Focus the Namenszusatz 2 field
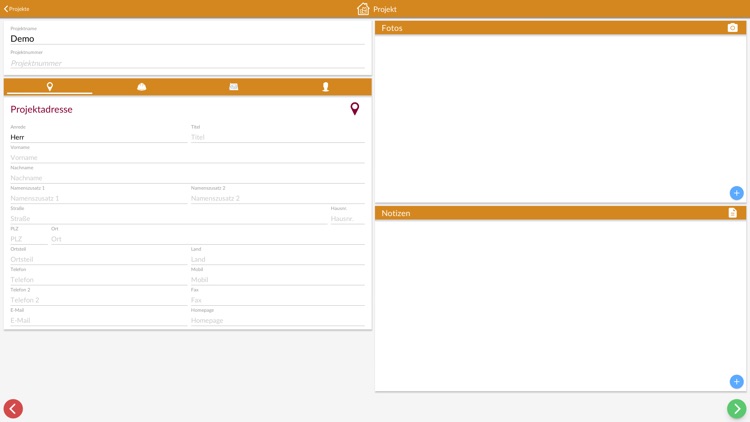This screenshot has width=750, height=422. pyautogui.click(x=278, y=198)
